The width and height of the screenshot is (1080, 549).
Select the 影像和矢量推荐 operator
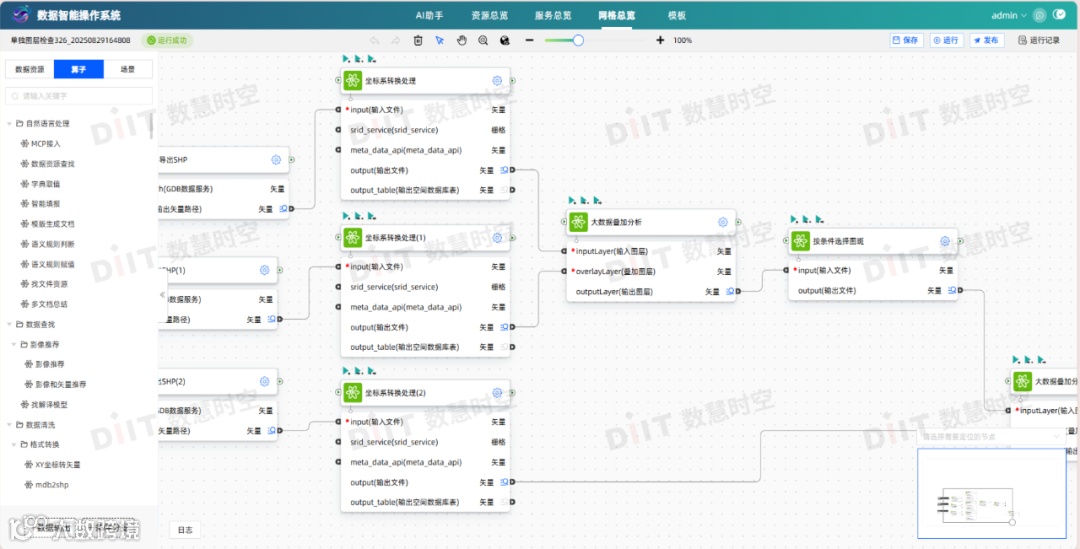pyautogui.click(x=55, y=384)
